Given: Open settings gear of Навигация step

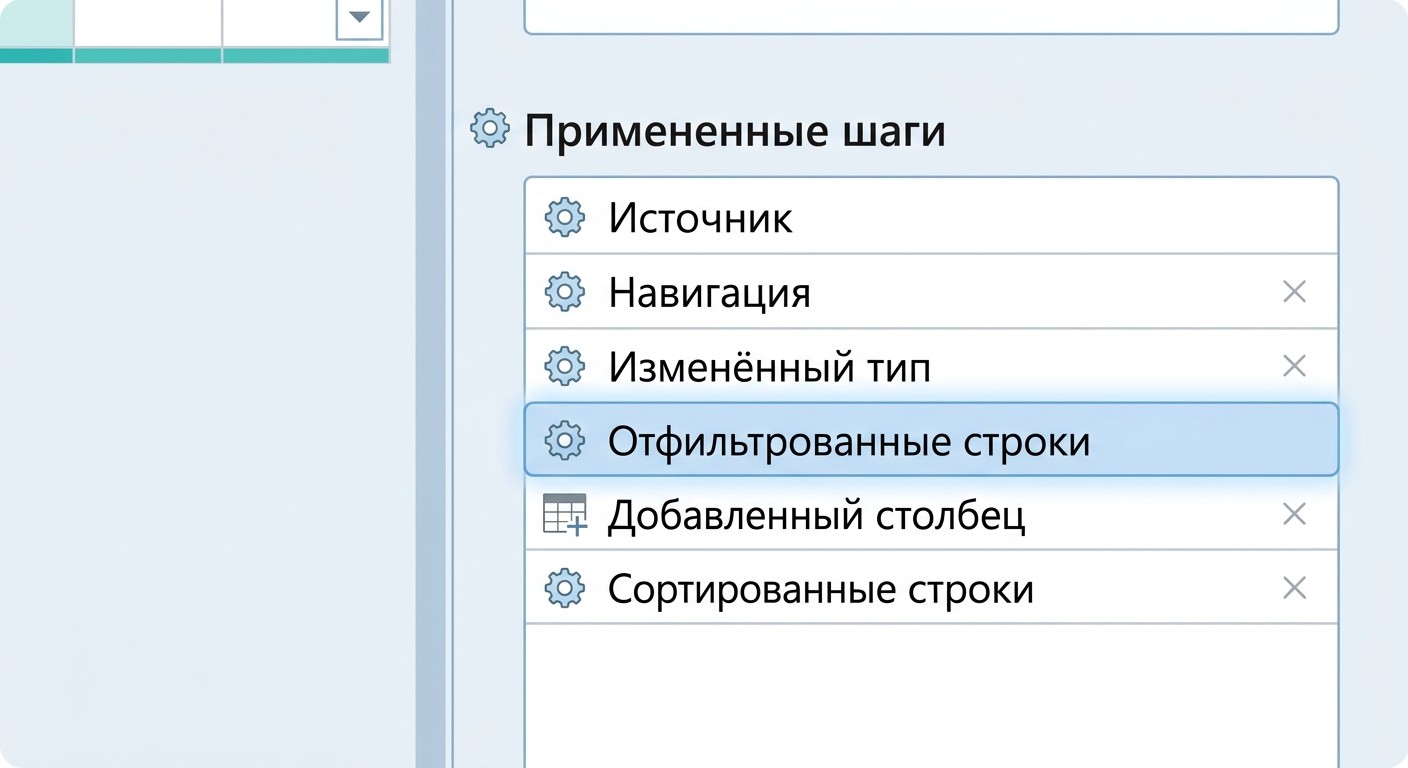Looking at the screenshot, I should click(x=564, y=291).
